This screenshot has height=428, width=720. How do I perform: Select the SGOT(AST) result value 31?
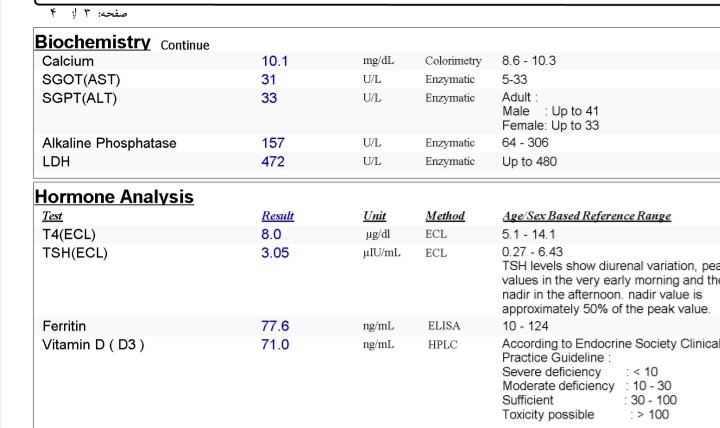[x=269, y=79]
